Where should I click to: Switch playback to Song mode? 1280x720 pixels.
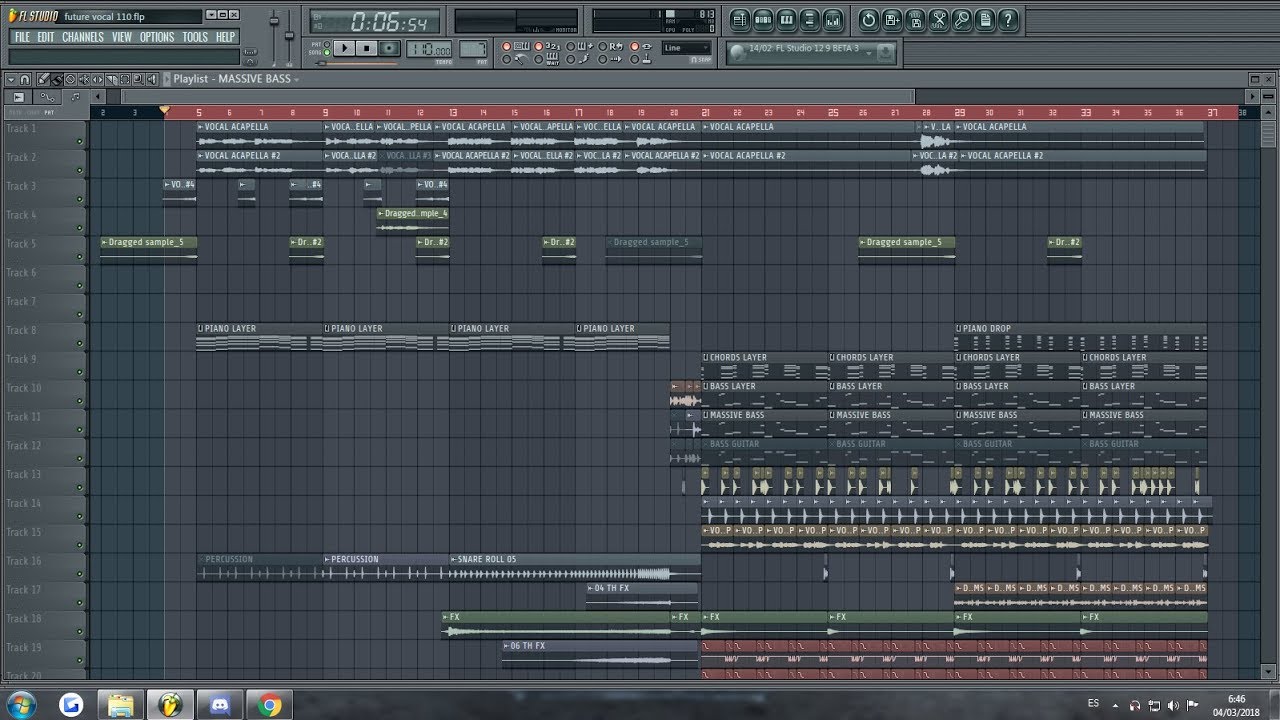327,52
